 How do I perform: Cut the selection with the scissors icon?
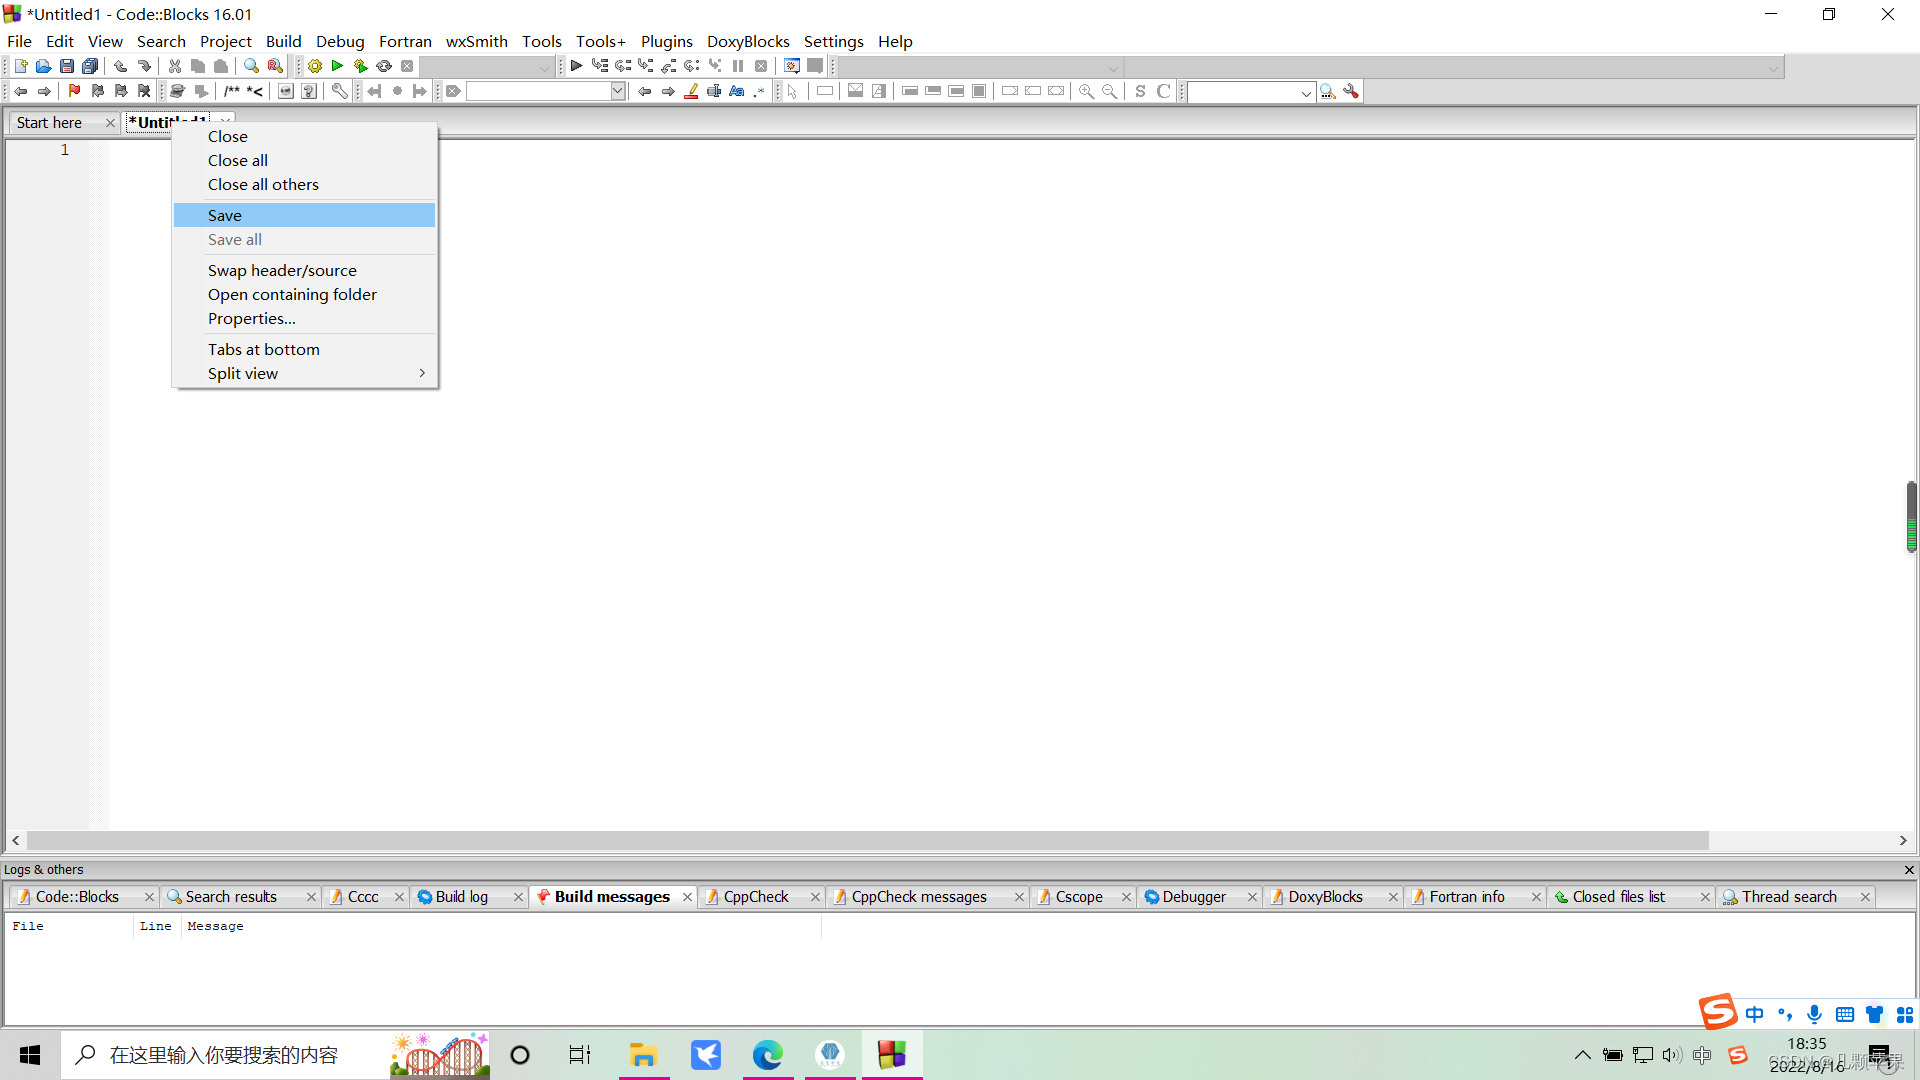pos(175,66)
